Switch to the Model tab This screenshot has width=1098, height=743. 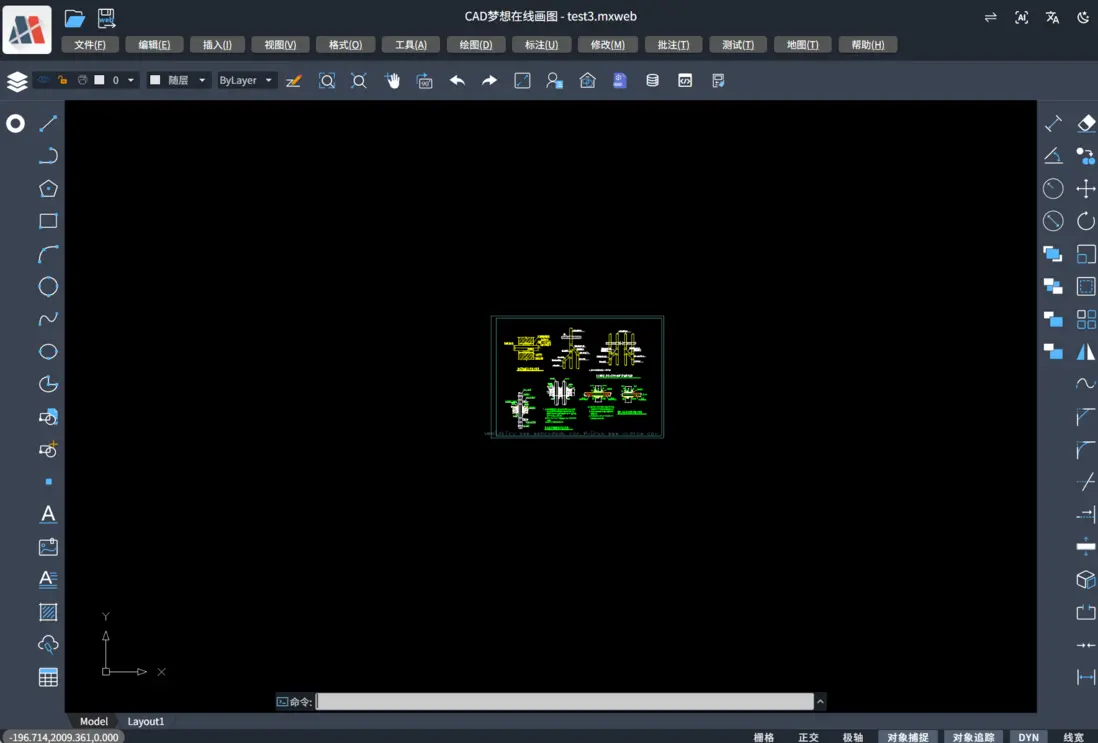tap(94, 721)
